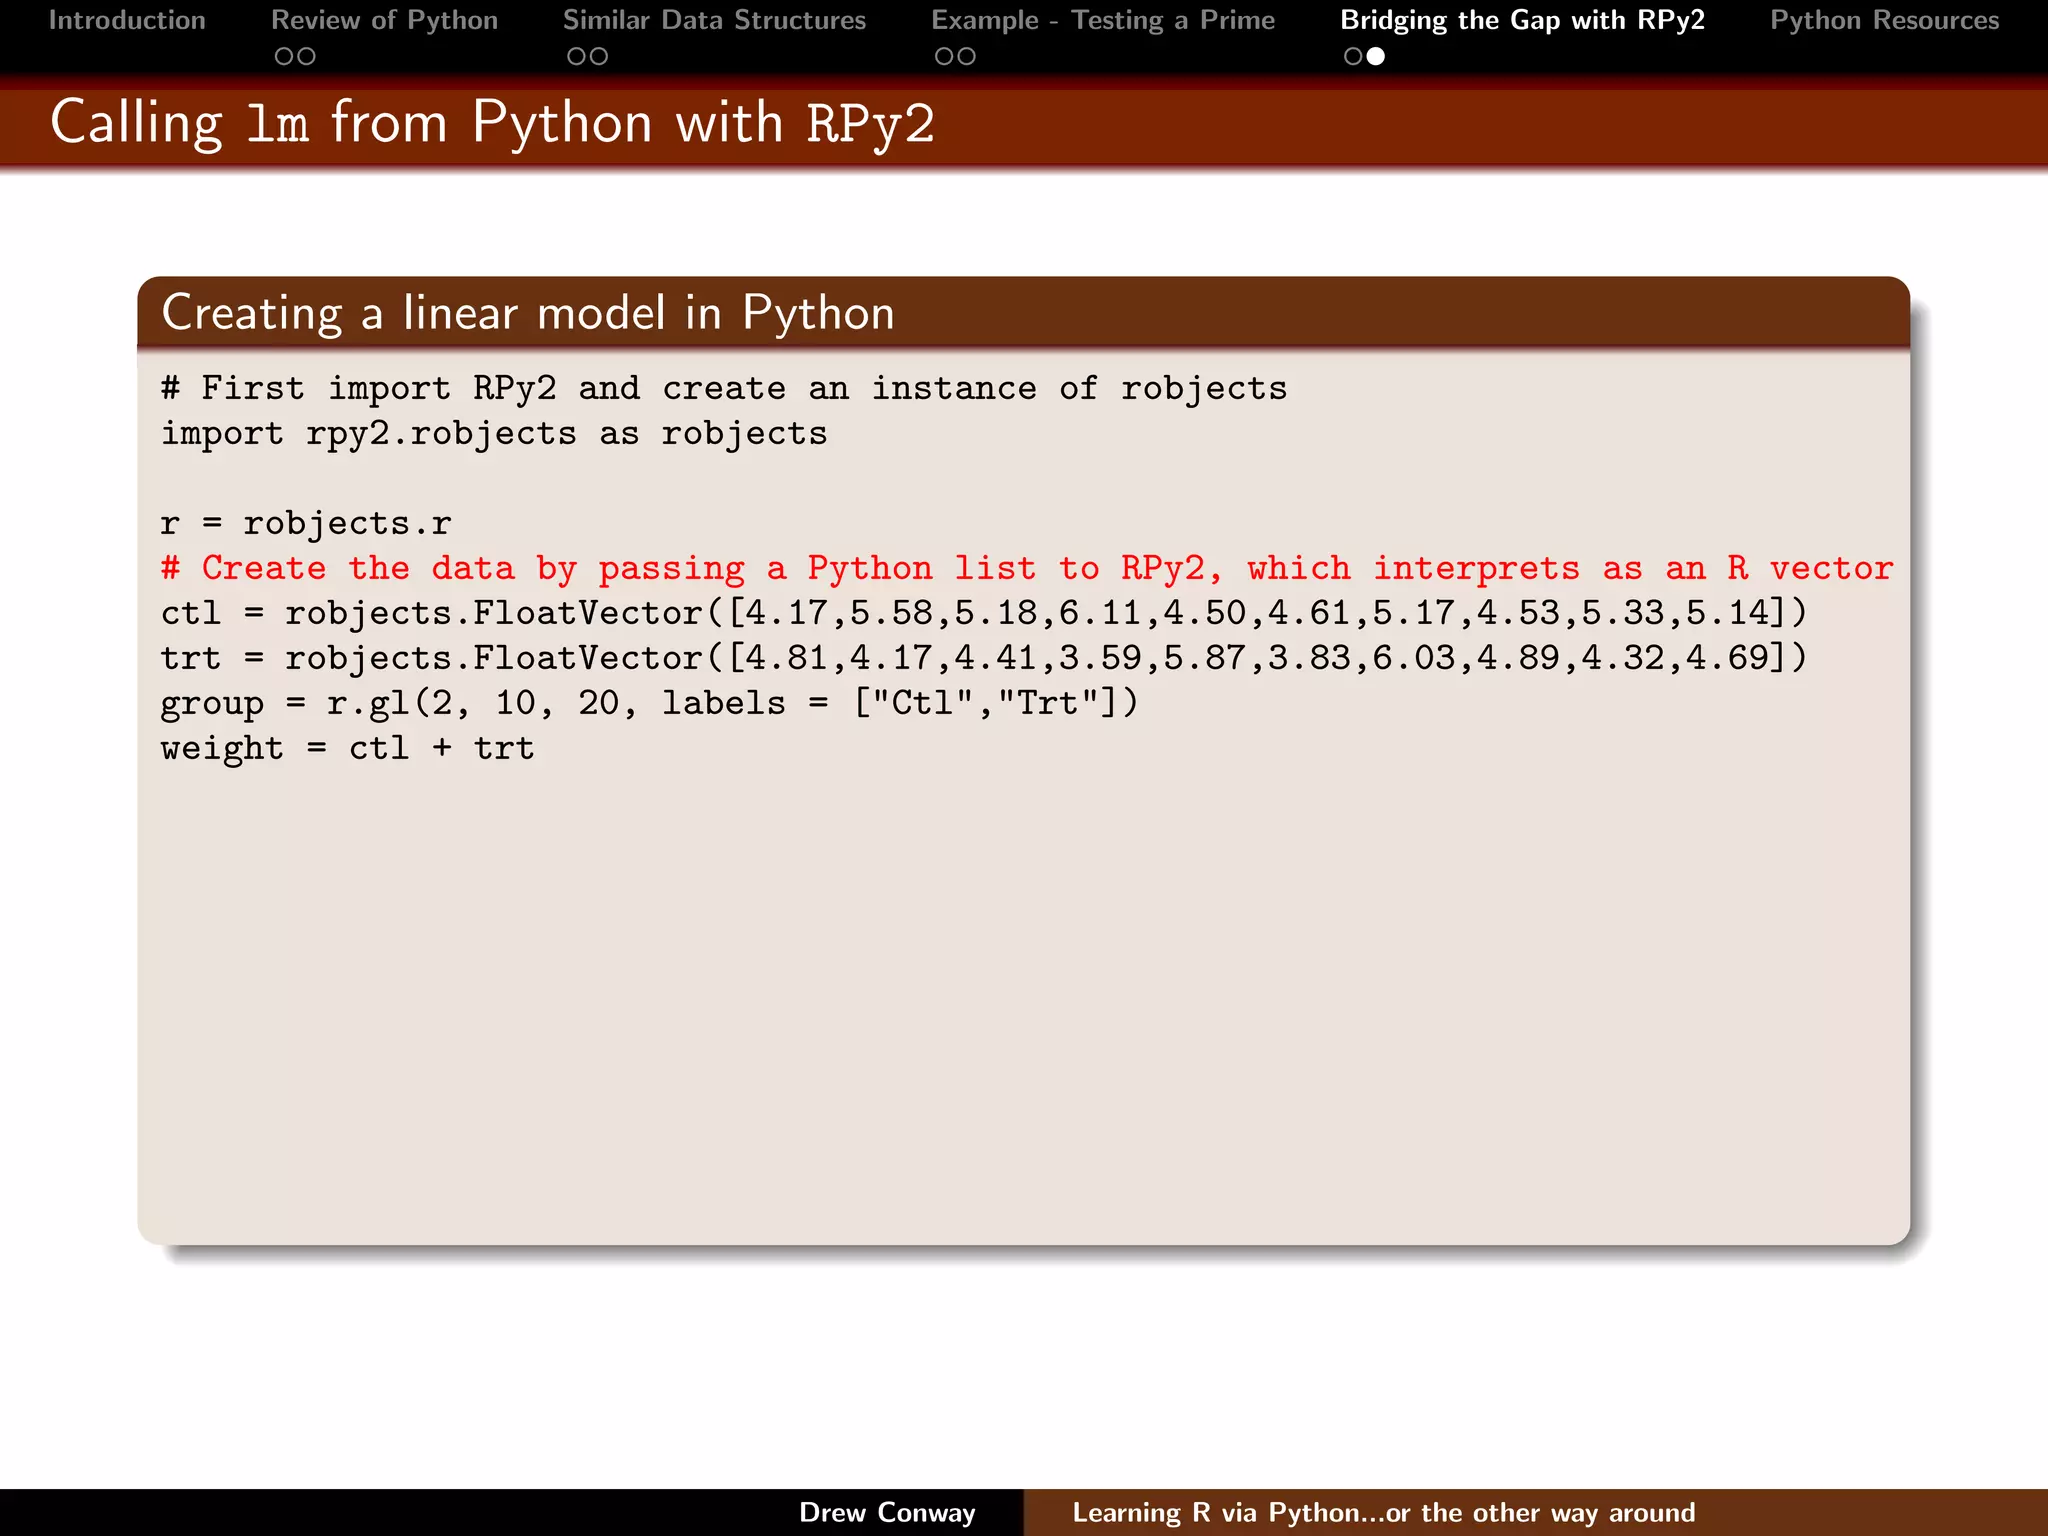Go to Similar Data Structures section
The width and height of the screenshot is (2048, 1536).
coord(714,20)
